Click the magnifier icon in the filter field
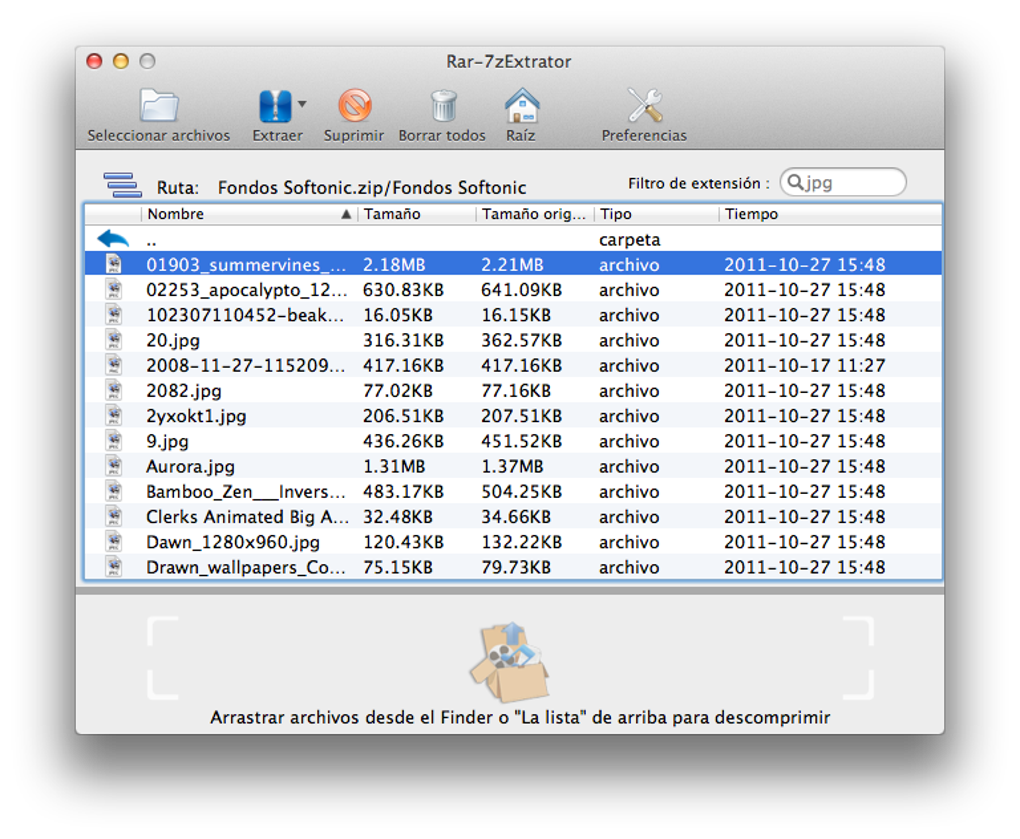 click(x=795, y=182)
